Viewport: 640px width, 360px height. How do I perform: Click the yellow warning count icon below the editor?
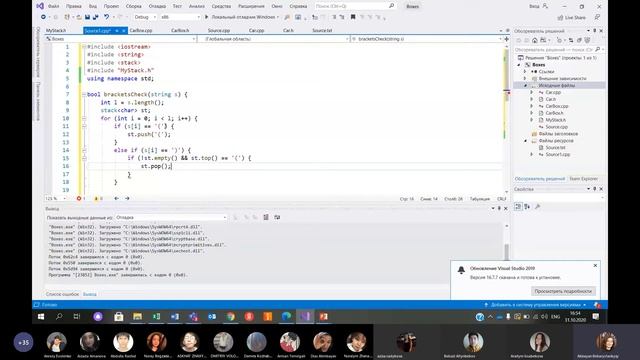(x=96, y=198)
